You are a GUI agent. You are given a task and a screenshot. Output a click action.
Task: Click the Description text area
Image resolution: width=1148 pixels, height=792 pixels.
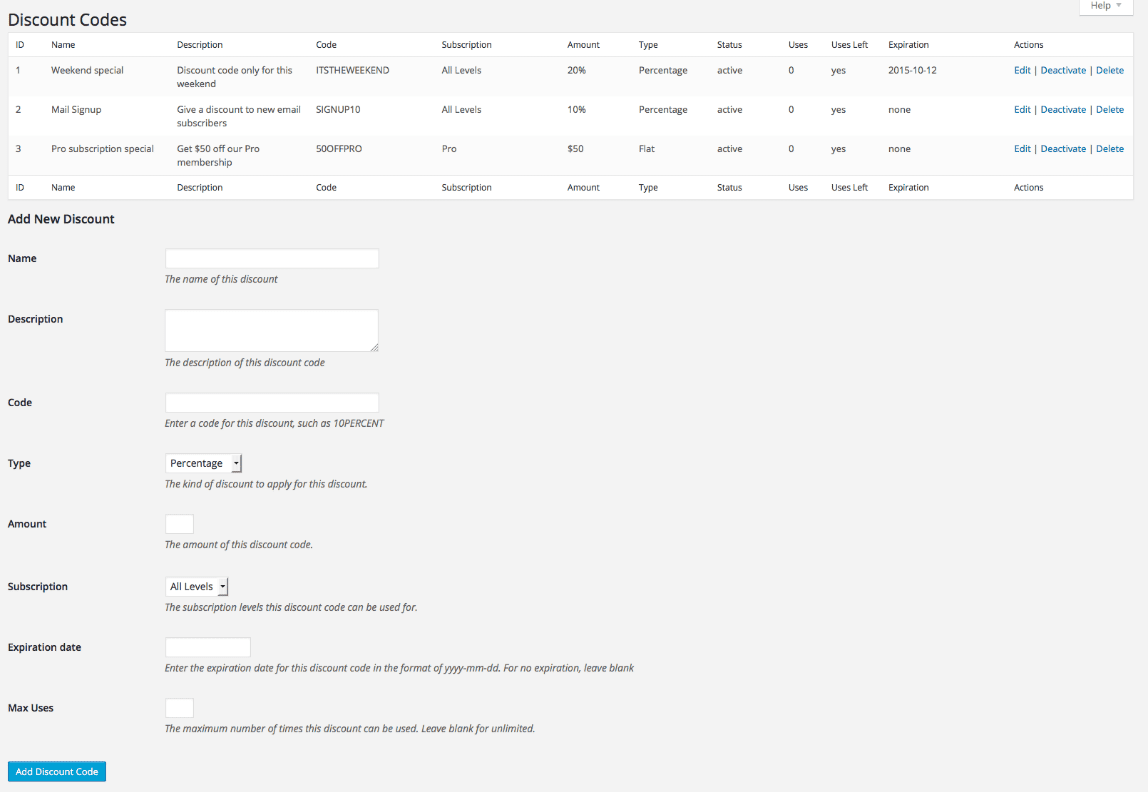click(271, 330)
